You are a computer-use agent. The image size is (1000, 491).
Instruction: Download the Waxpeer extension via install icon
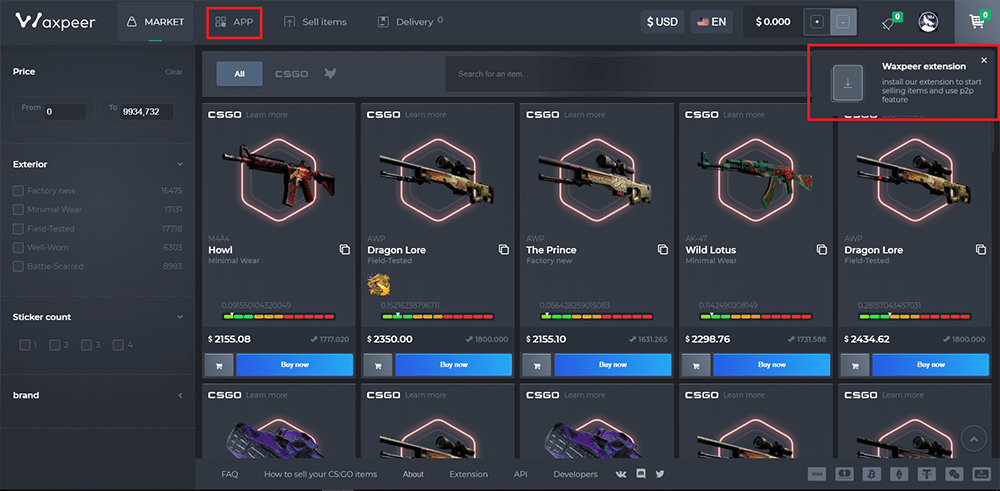point(848,83)
